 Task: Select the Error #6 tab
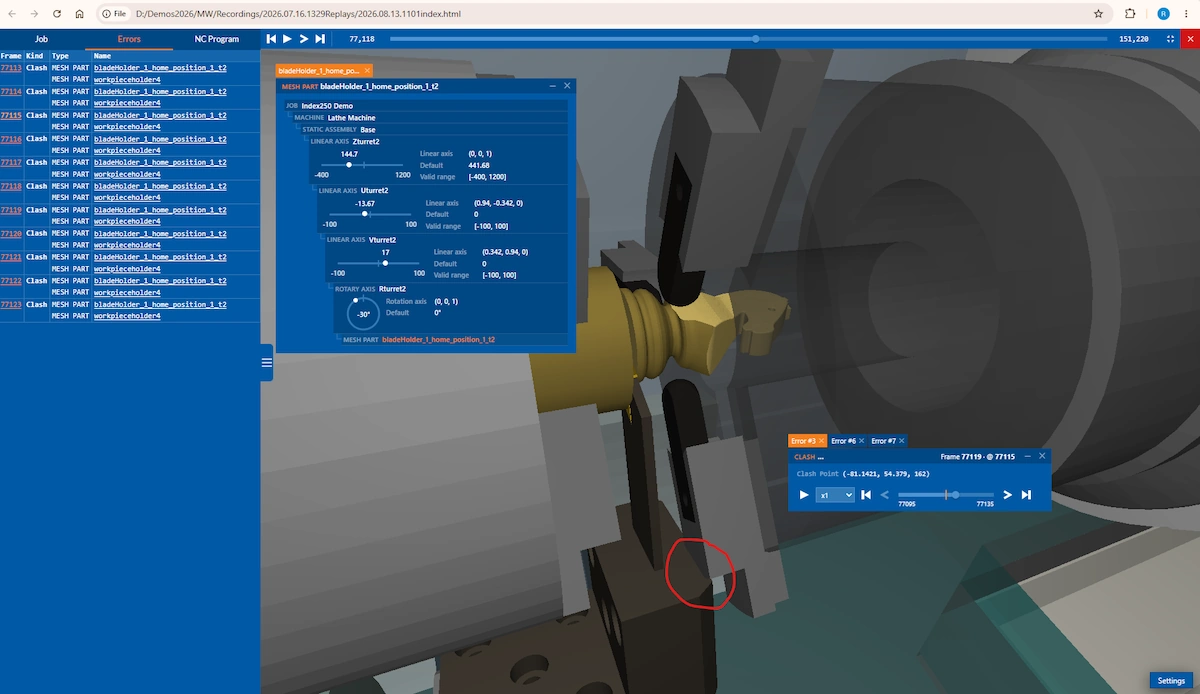843,441
